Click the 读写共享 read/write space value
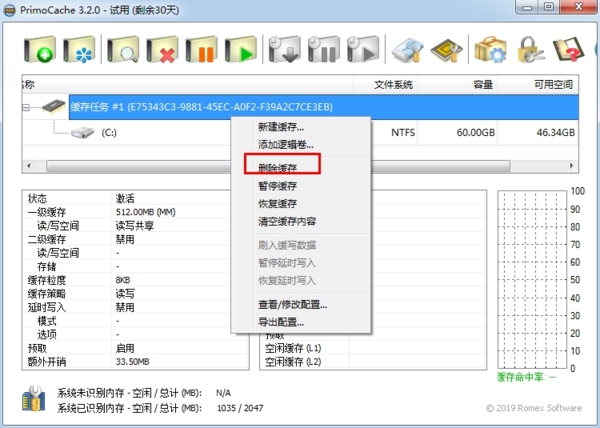This screenshot has height=428, width=600. point(135,226)
